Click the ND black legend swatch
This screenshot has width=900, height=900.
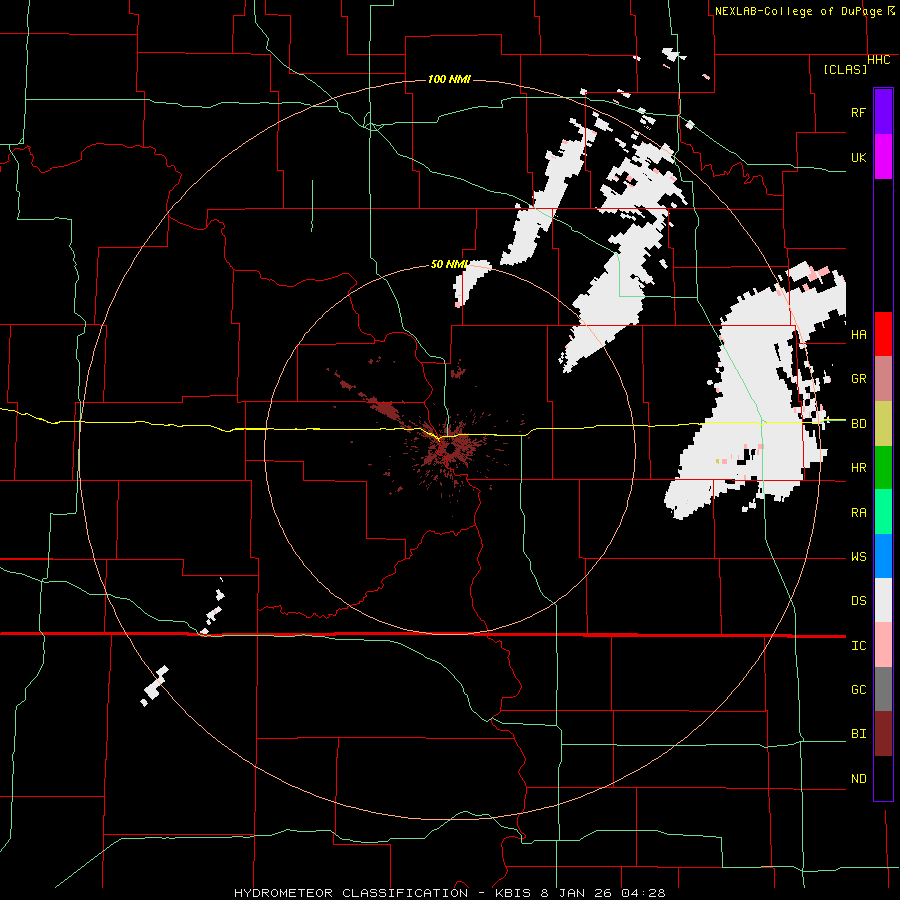coord(883,778)
